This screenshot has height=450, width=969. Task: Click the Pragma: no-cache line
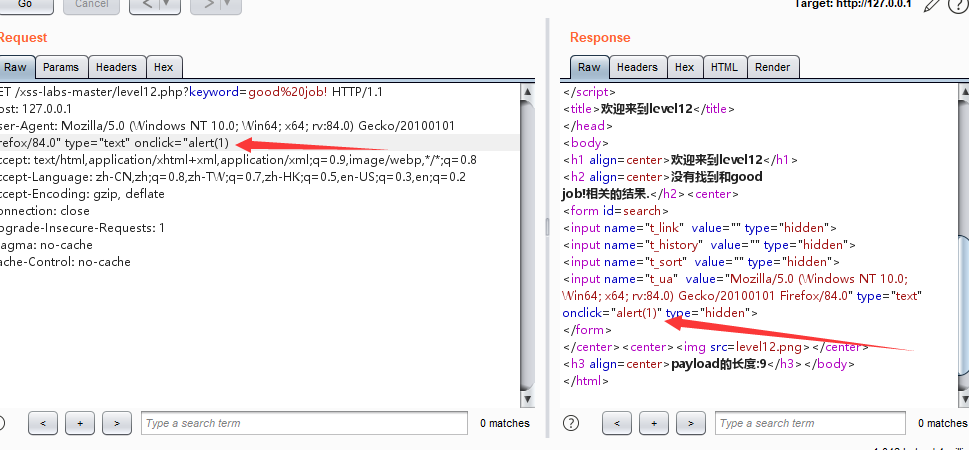46,245
